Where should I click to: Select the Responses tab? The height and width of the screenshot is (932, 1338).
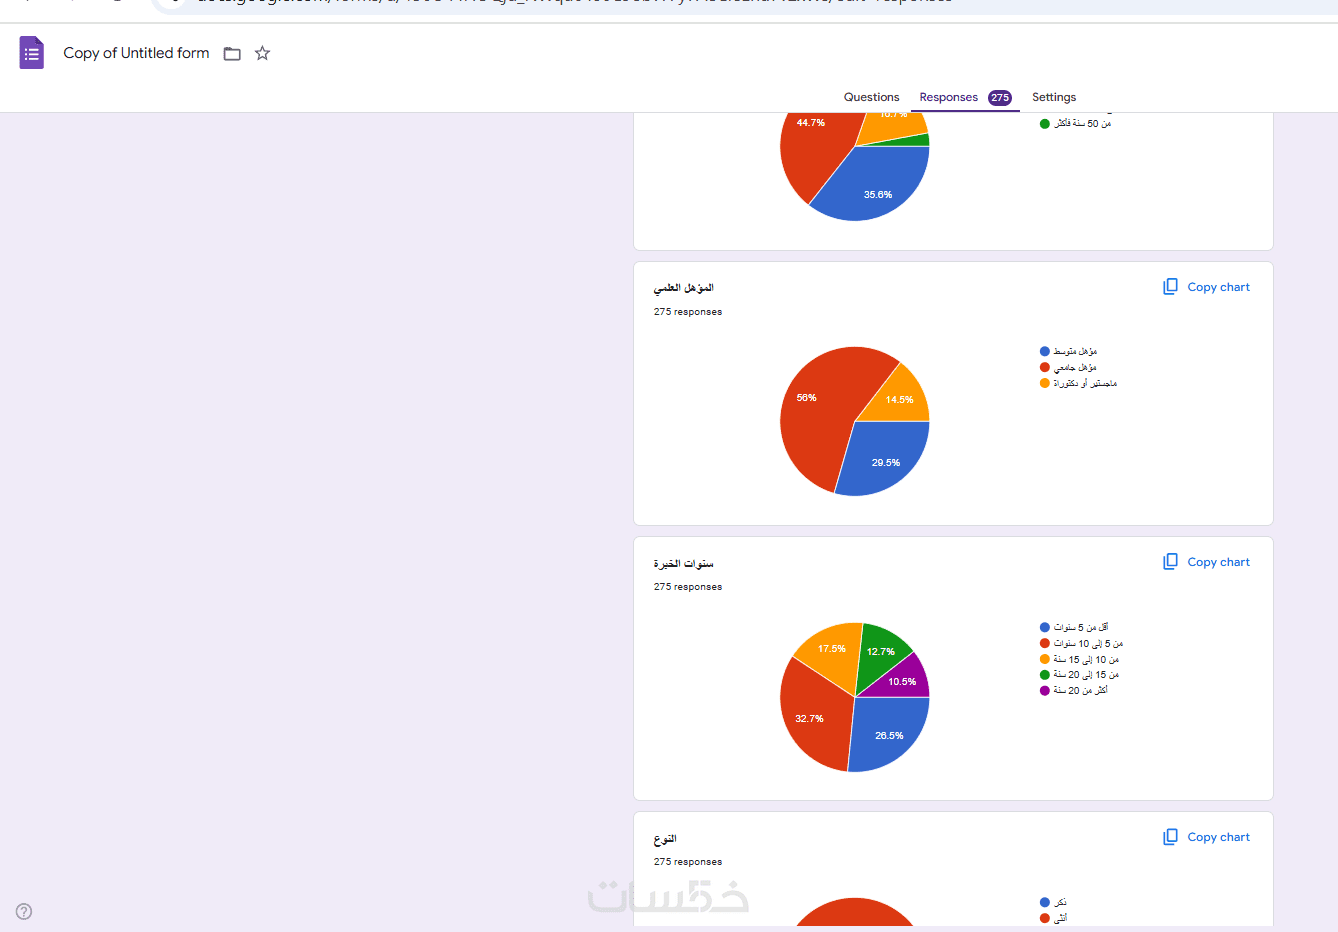pyautogui.click(x=965, y=97)
